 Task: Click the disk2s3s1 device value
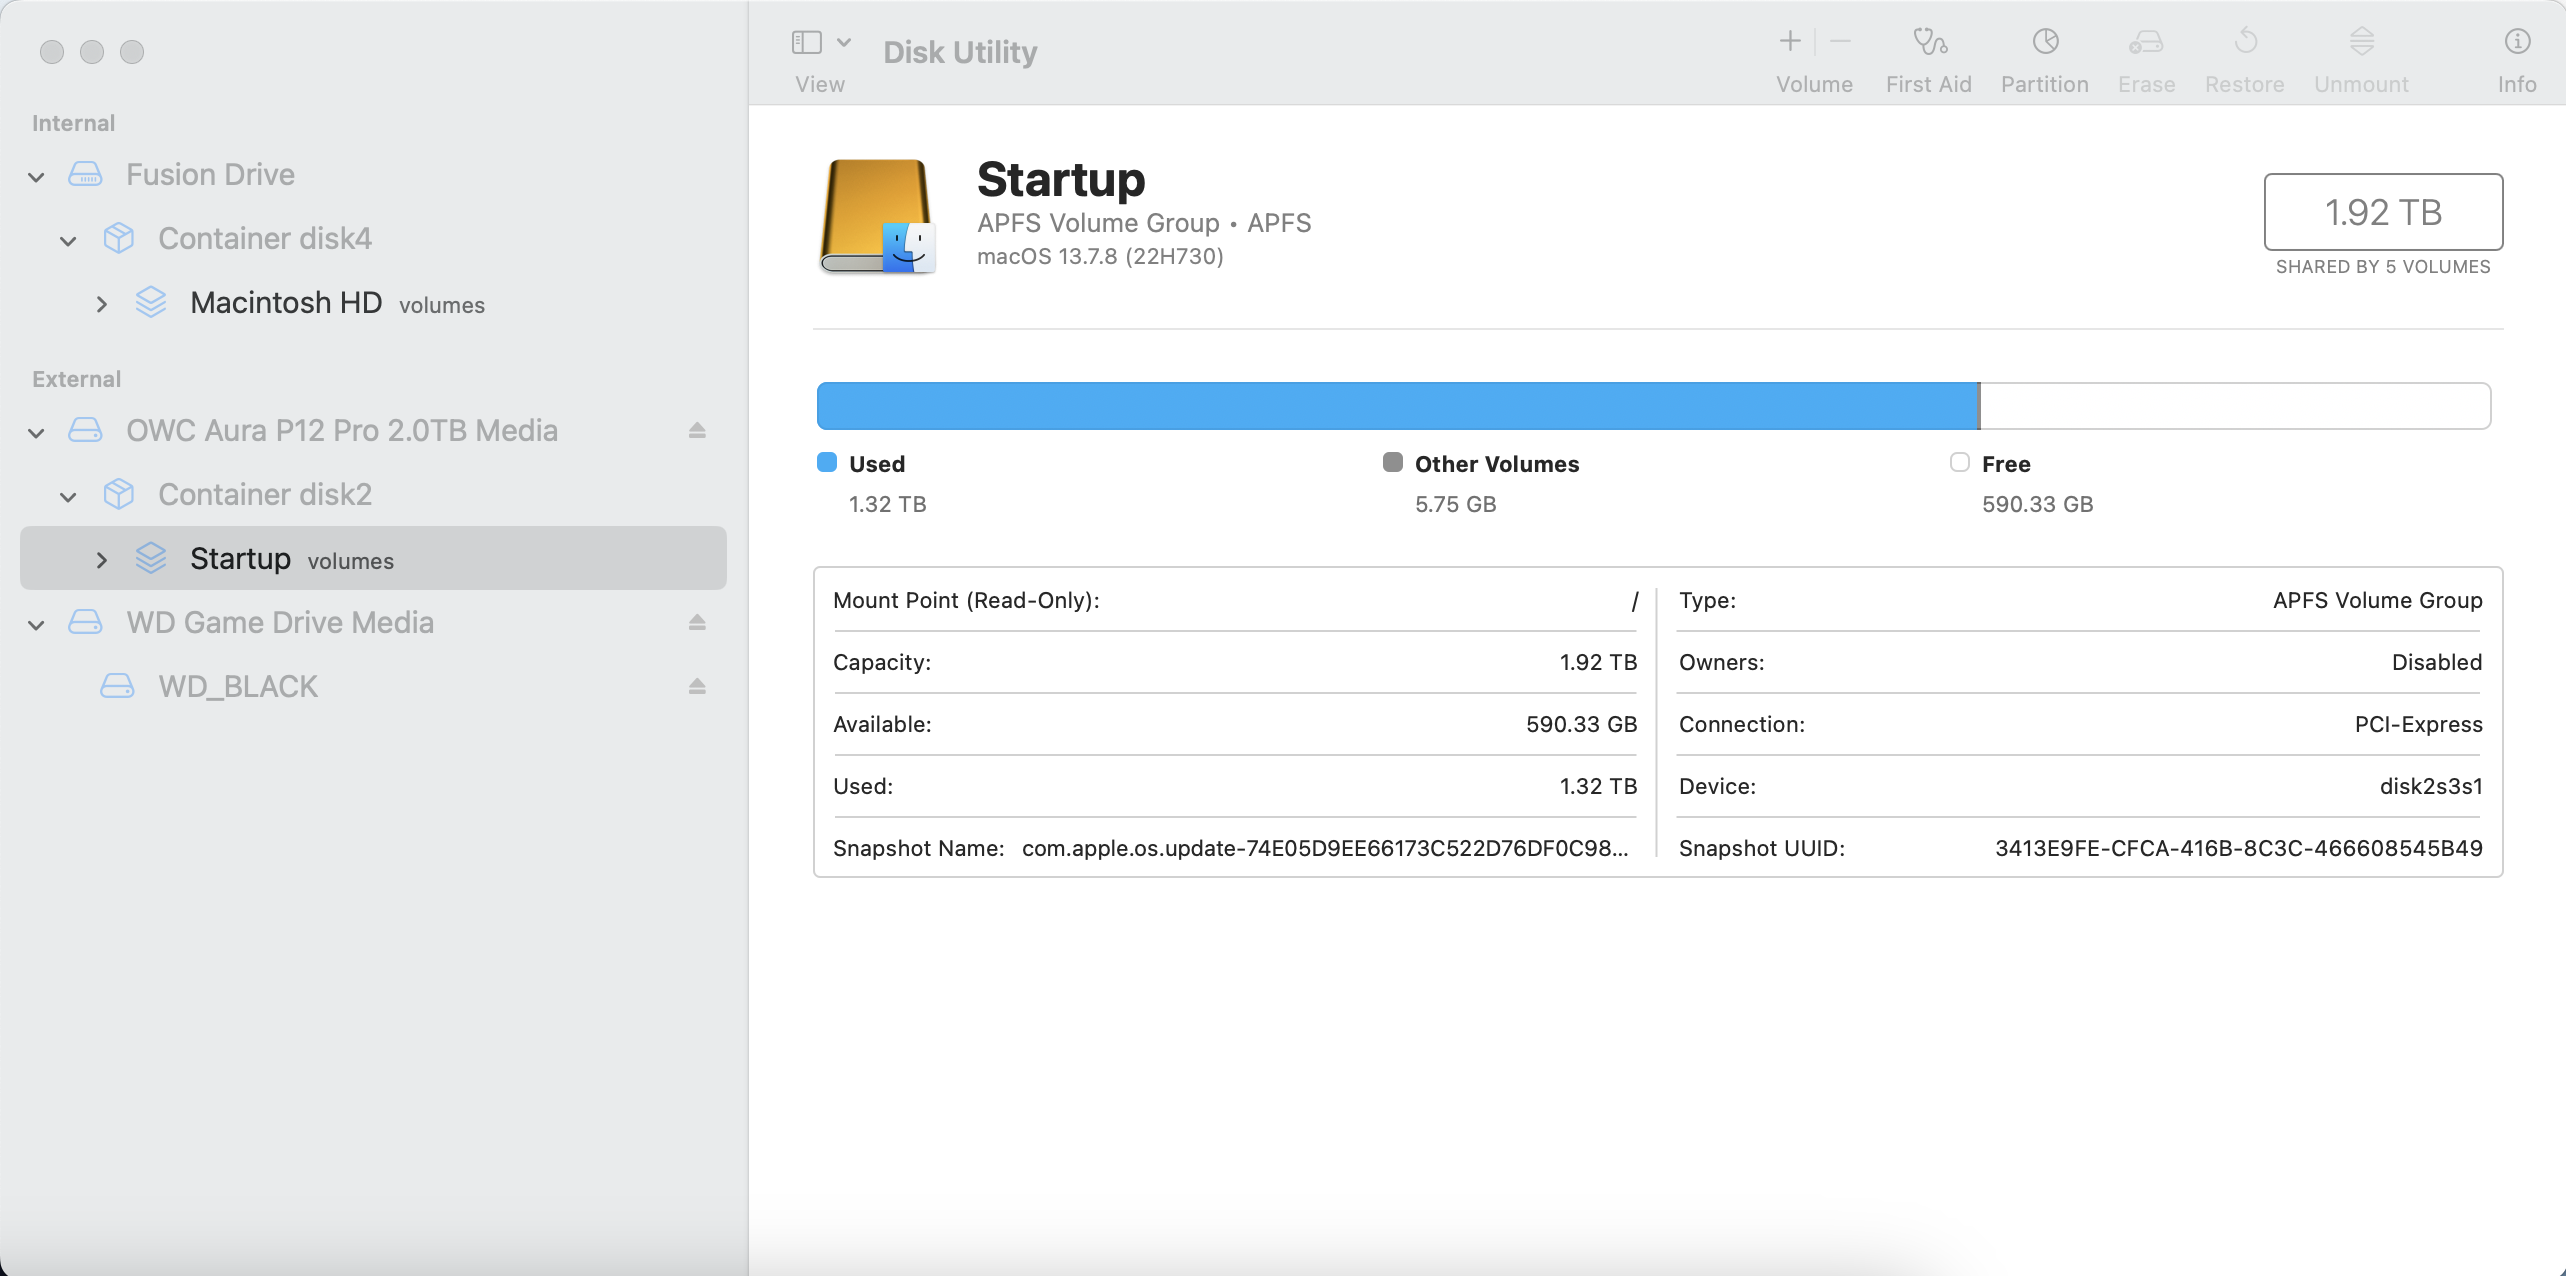(x=2431, y=786)
